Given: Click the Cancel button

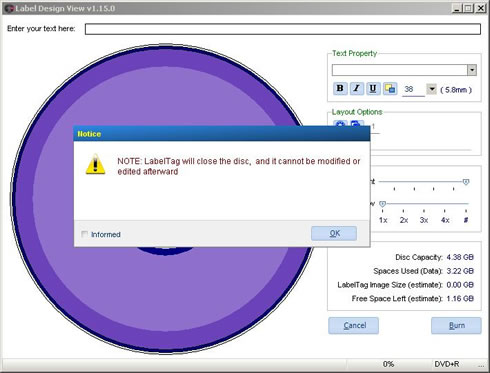Looking at the screenshot, I should point(353,325).
